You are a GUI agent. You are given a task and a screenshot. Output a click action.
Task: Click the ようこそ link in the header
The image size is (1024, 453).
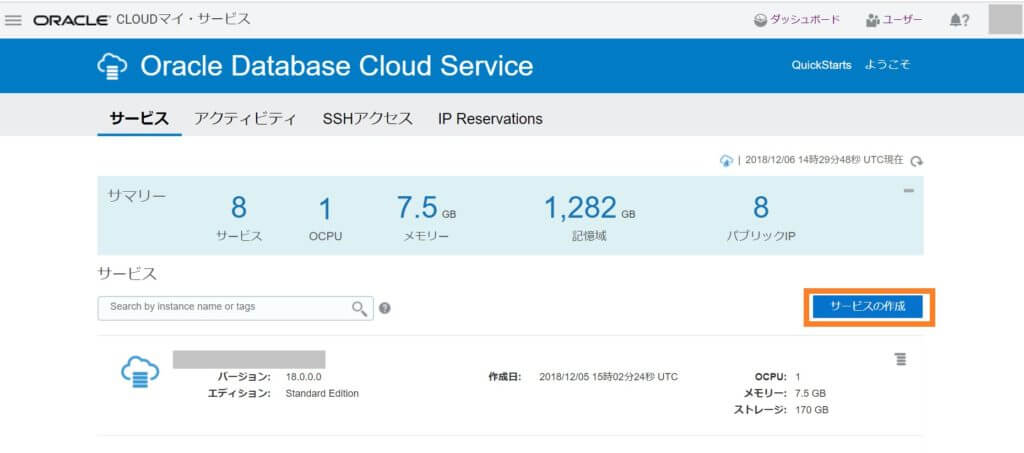890,65
